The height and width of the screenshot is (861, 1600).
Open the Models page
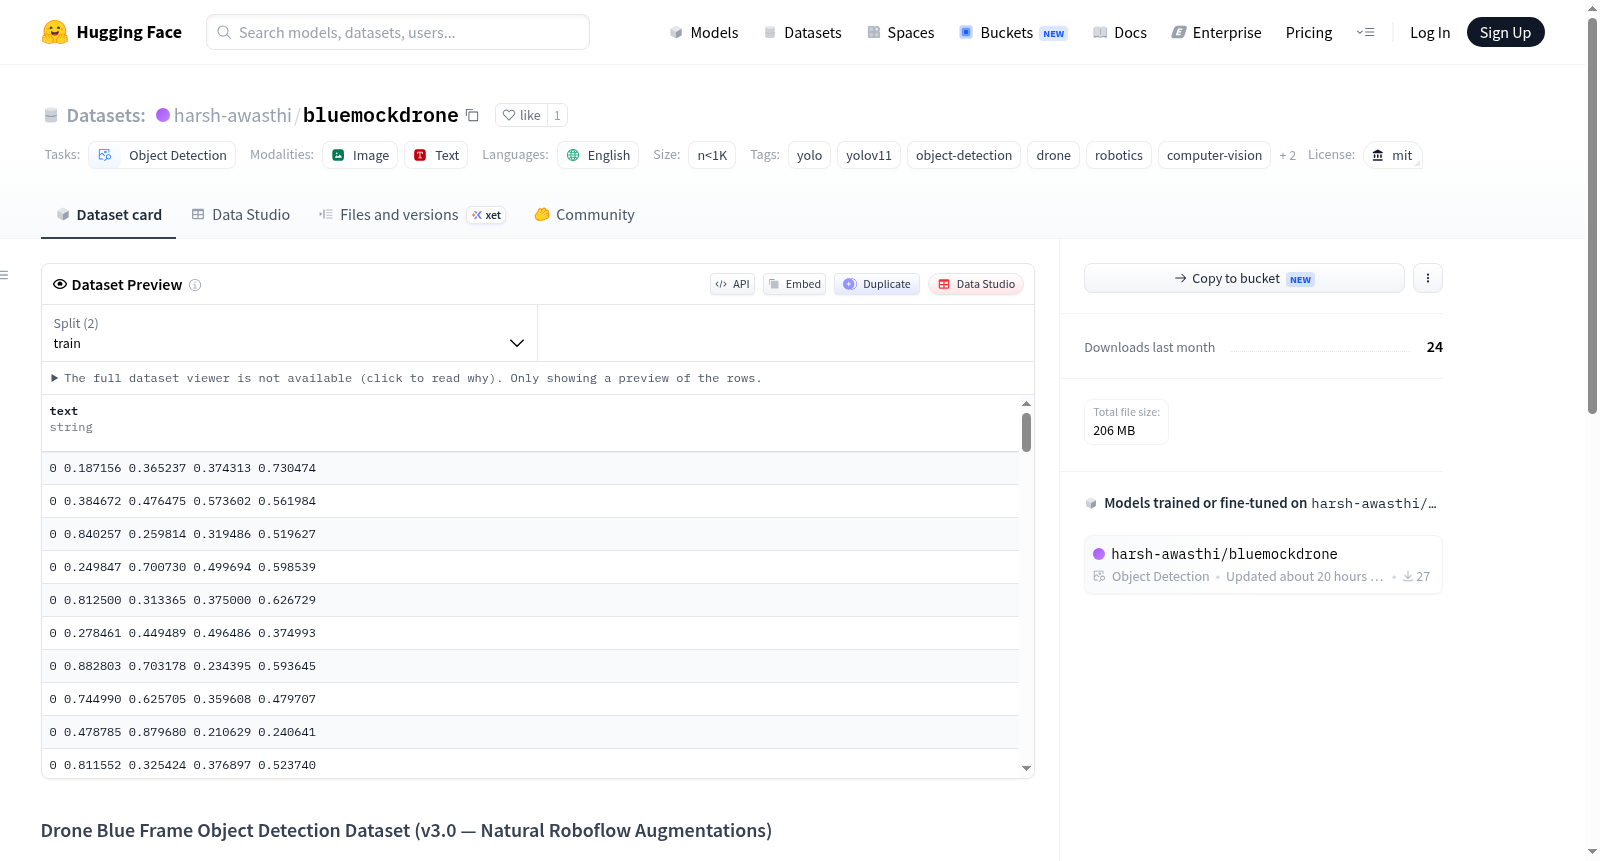tap(704, 32)
